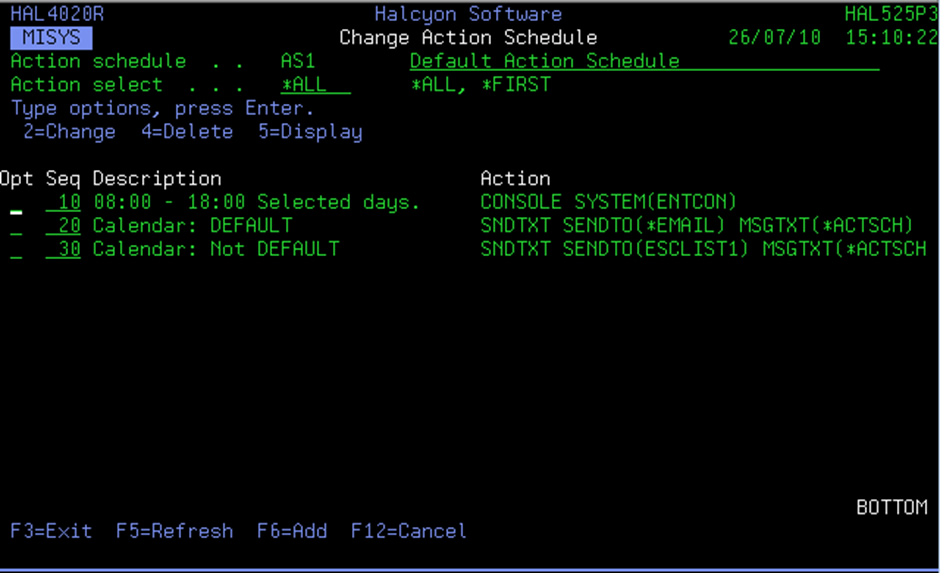
Task: Click the Opt field for sequence 20
Action: click(16, 227)
